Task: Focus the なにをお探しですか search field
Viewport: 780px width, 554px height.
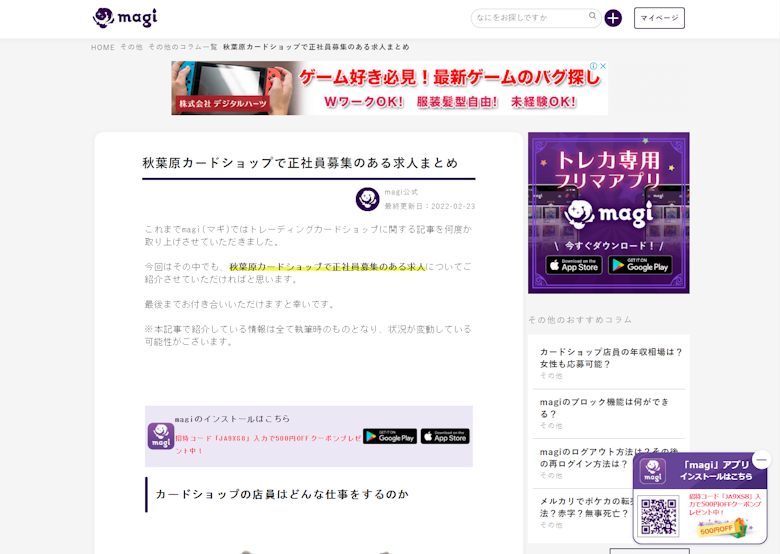Action: [528, 18]
